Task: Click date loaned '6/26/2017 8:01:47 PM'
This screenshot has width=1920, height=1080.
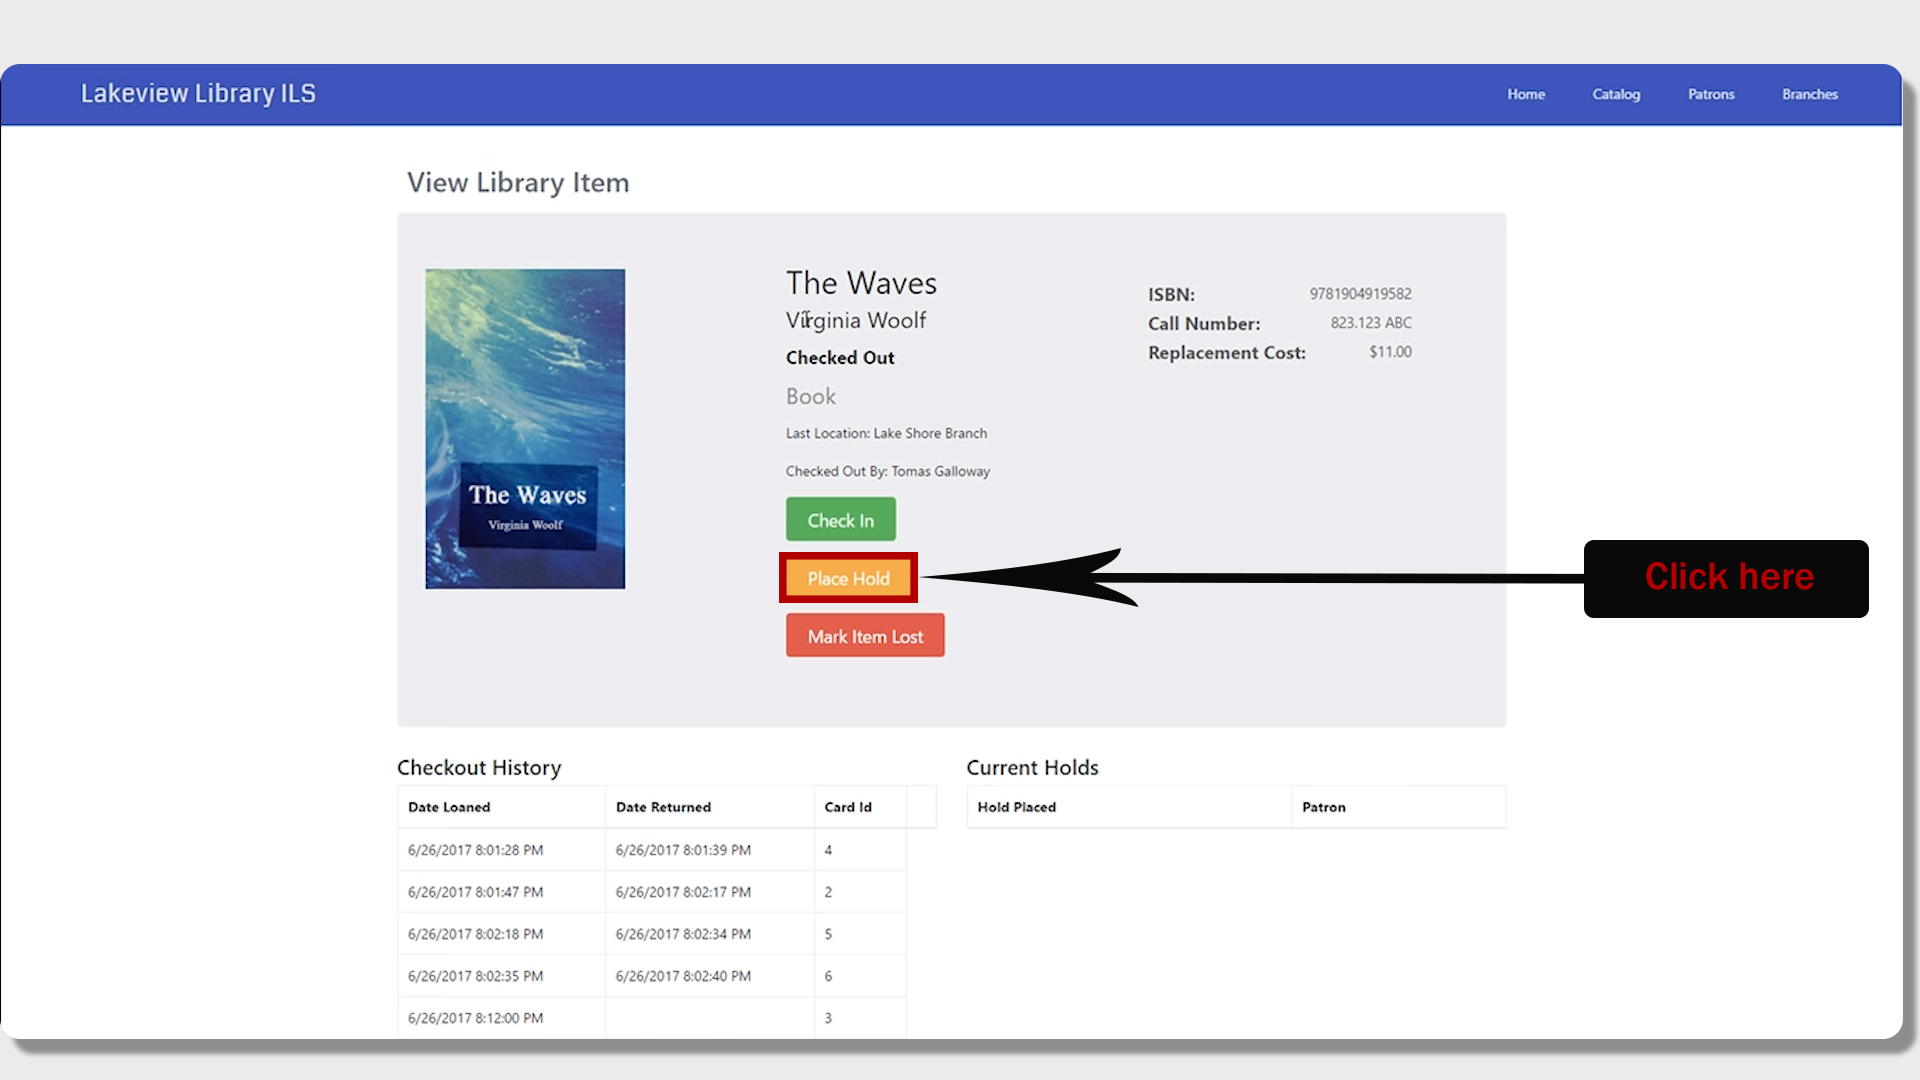Action: click(475, 892)
